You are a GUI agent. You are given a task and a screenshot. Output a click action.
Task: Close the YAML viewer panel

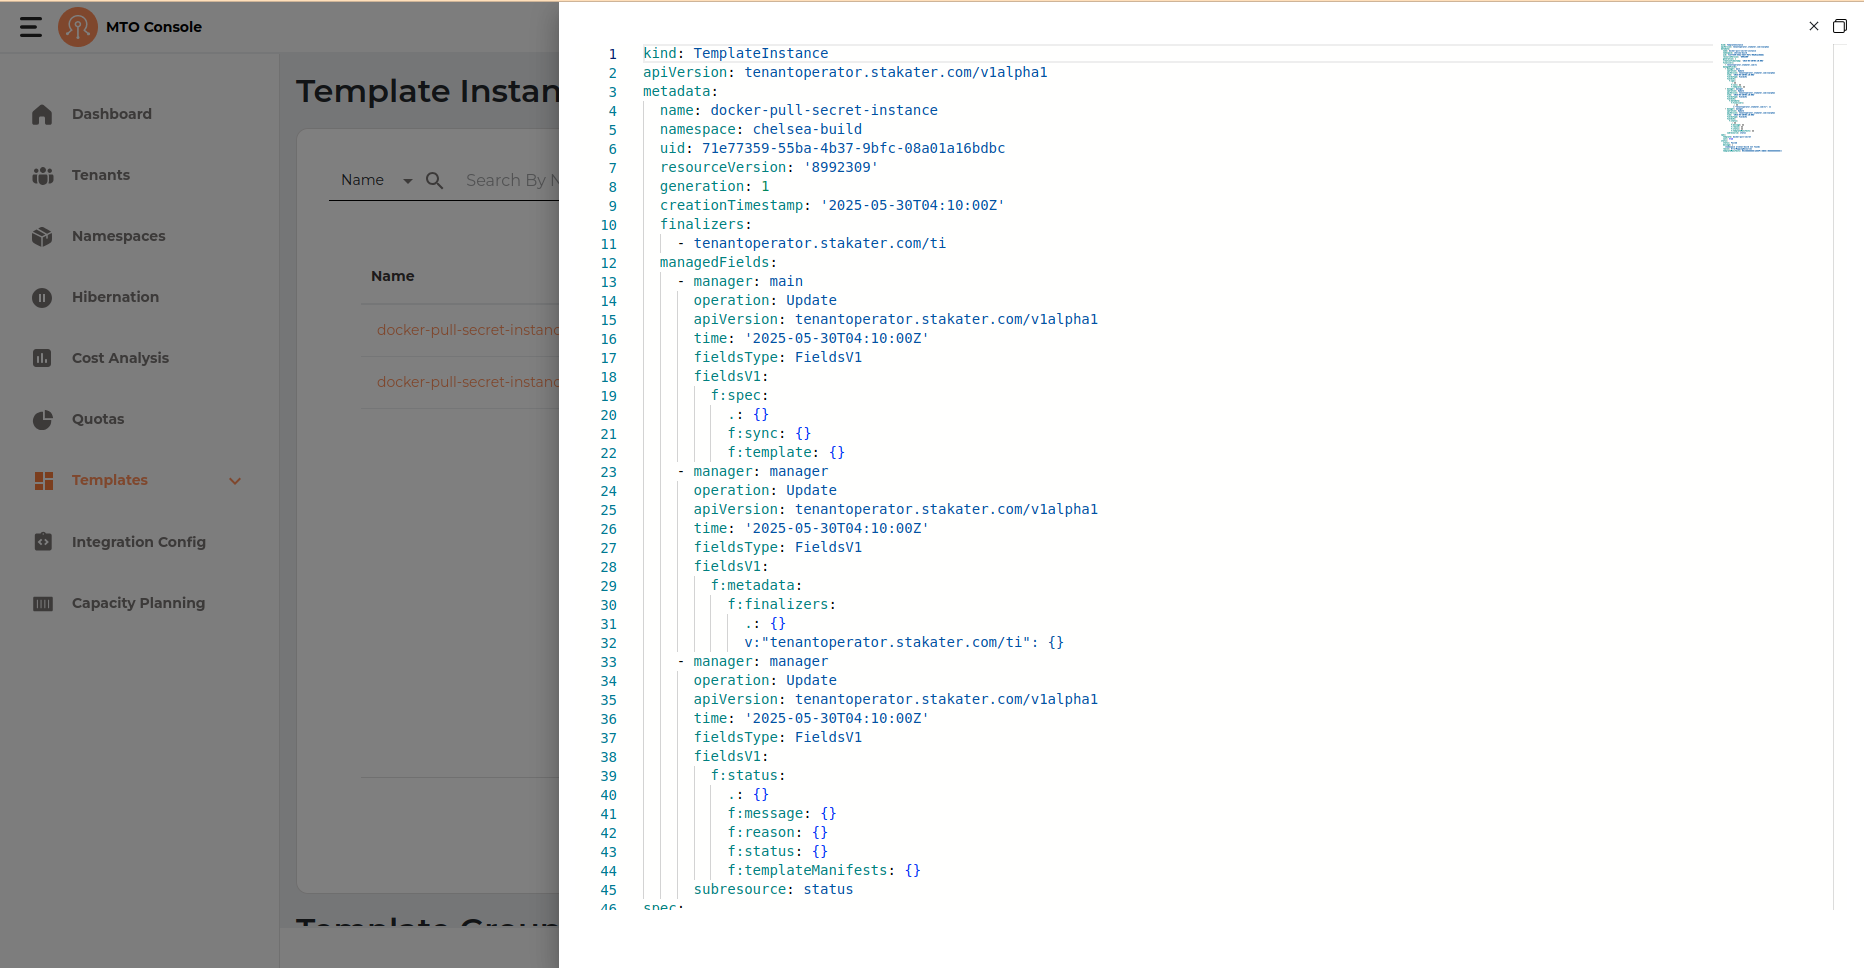click(1813, 26)
